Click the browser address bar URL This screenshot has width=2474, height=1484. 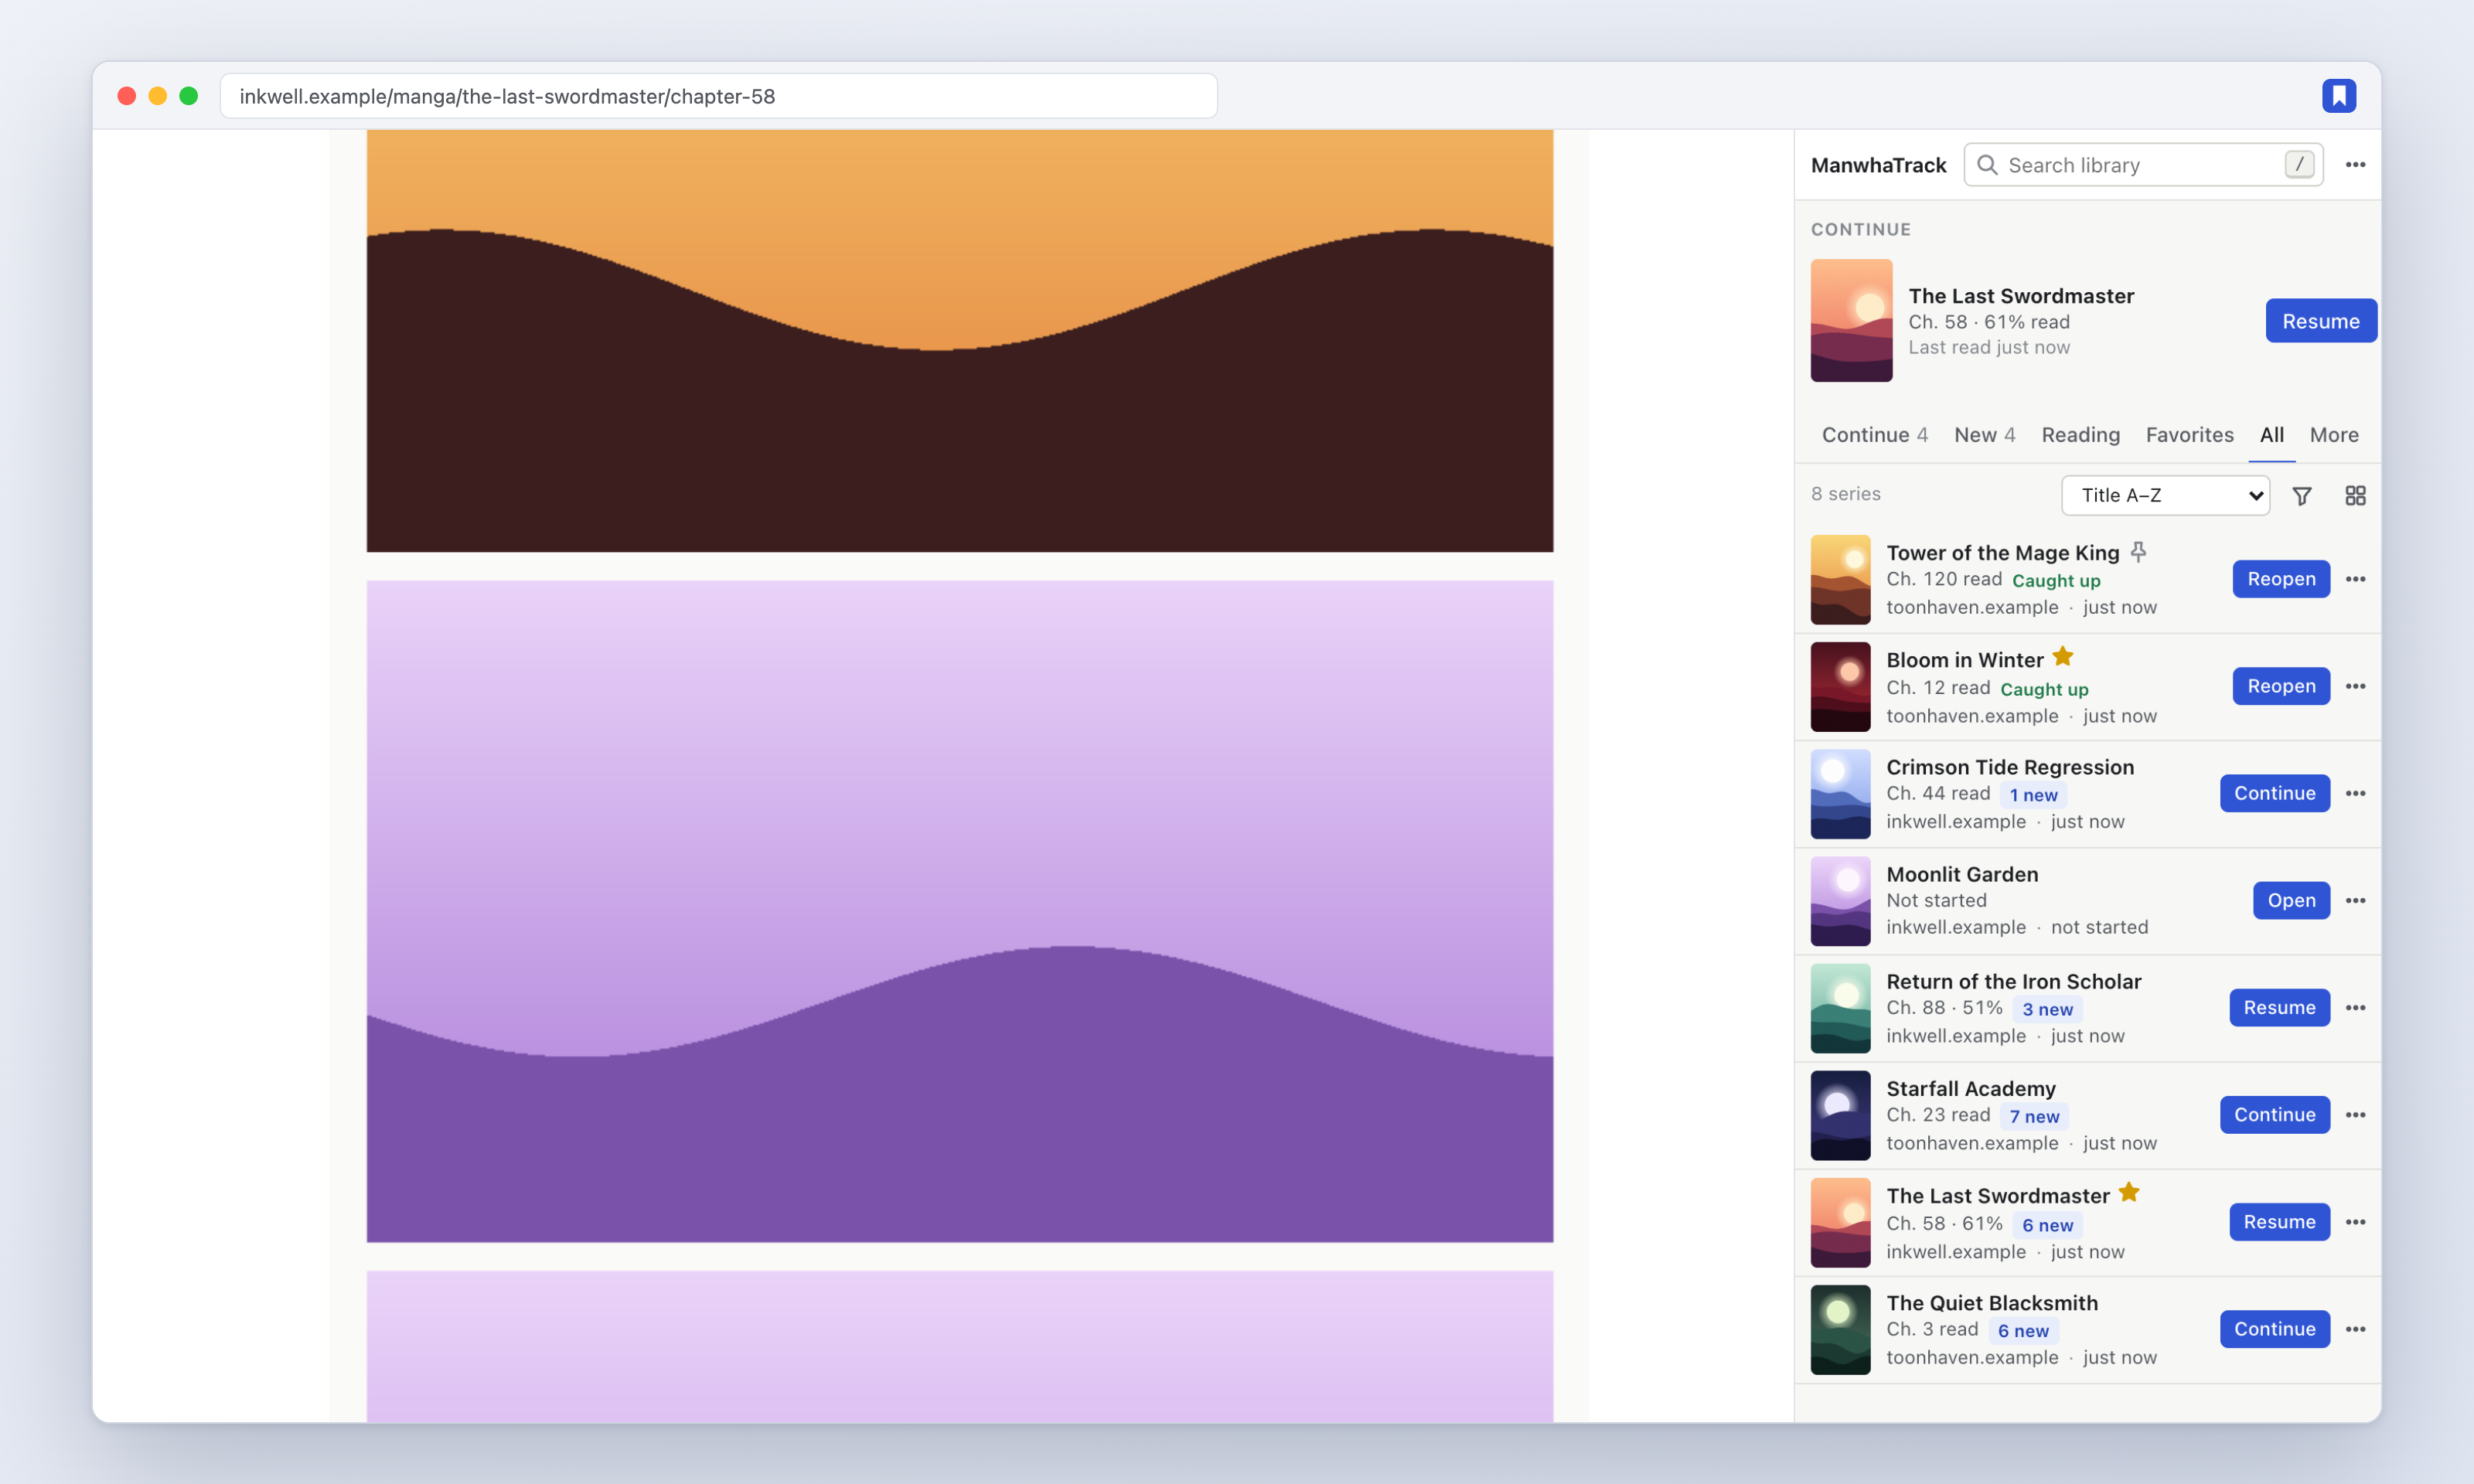(718, 96)
